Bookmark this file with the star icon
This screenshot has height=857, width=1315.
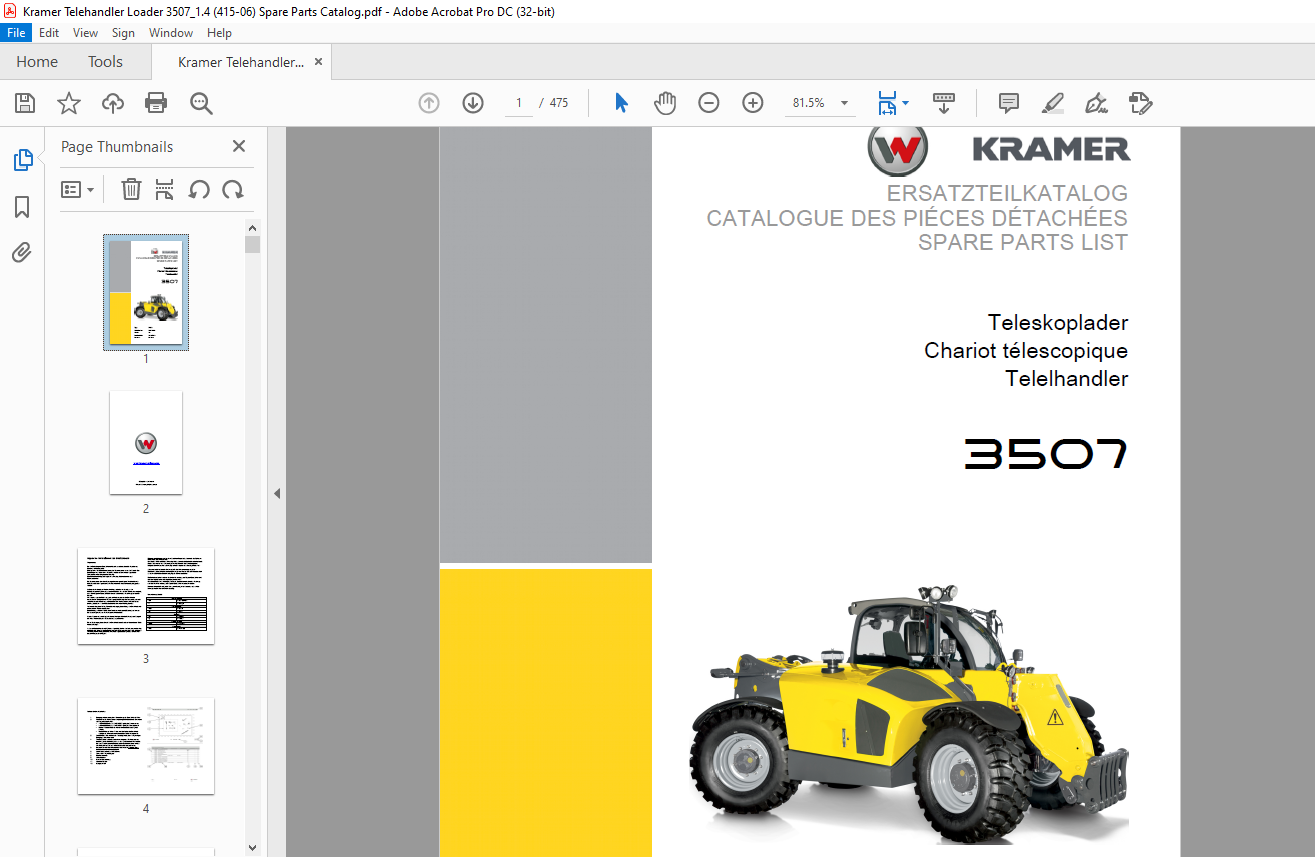tap(69, 103)
